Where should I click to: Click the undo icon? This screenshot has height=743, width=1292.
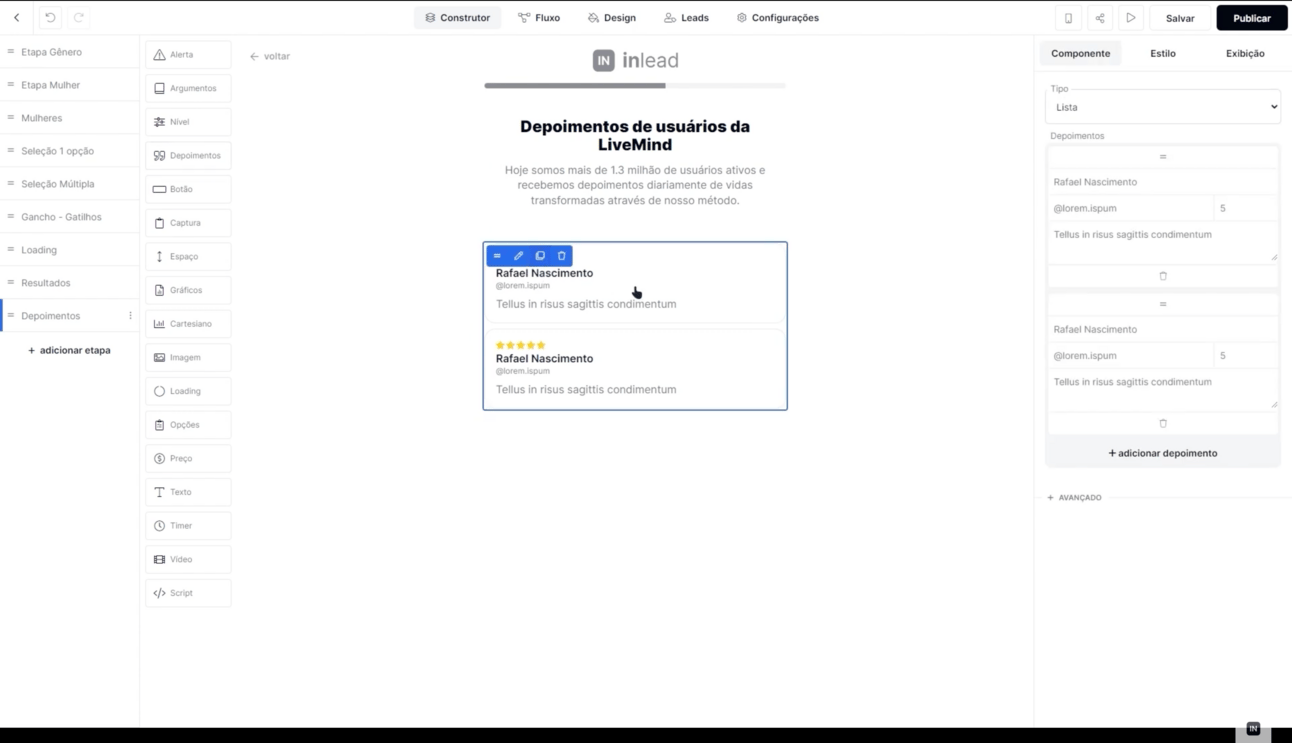click(x=50, y=18)
